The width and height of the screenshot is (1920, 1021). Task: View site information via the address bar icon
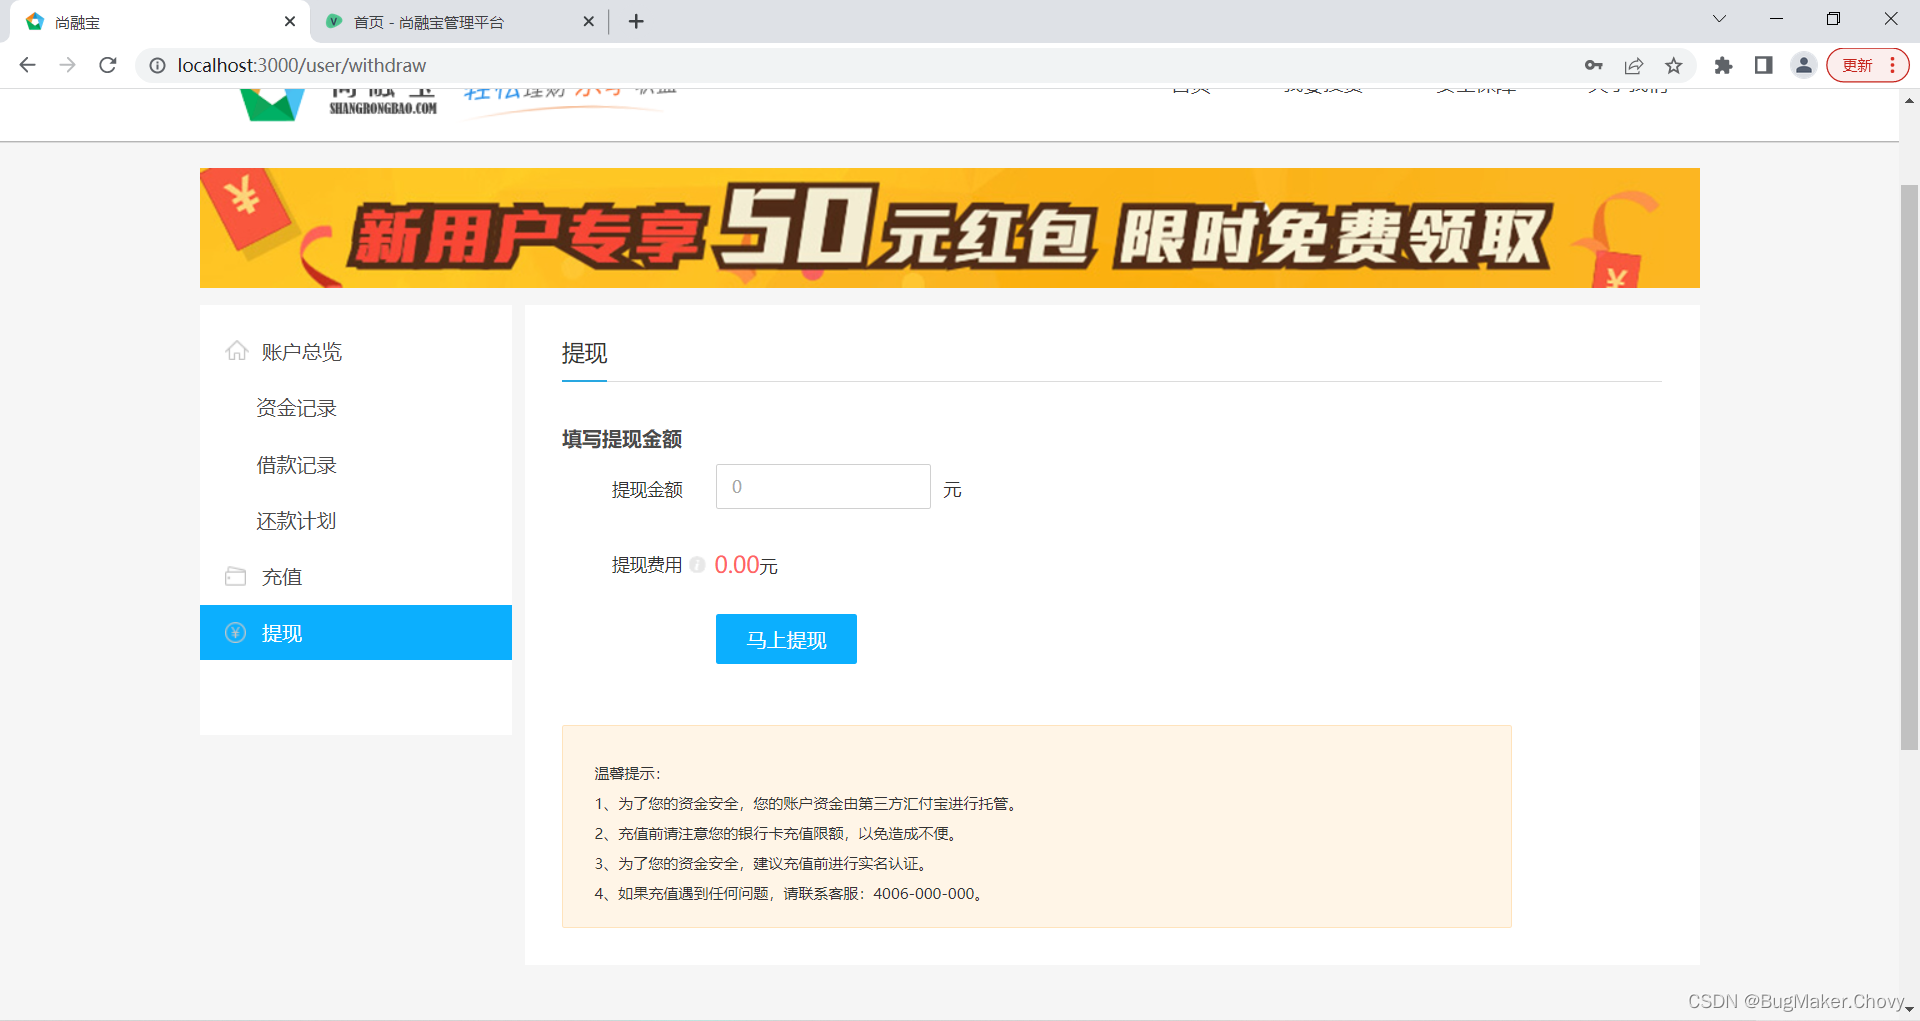click(x=157, y=65)
